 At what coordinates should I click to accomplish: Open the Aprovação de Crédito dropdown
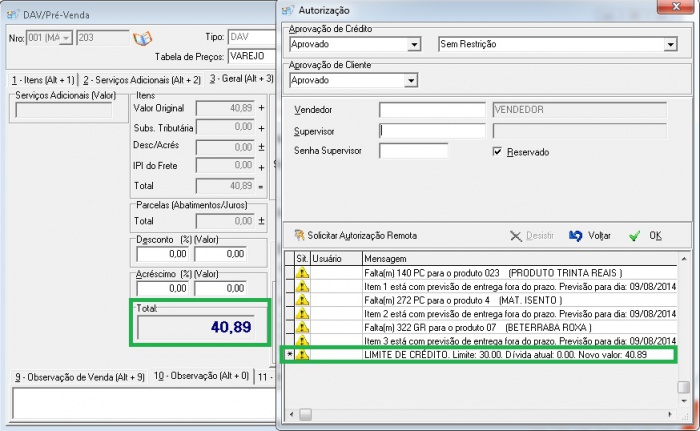(413, 46)
